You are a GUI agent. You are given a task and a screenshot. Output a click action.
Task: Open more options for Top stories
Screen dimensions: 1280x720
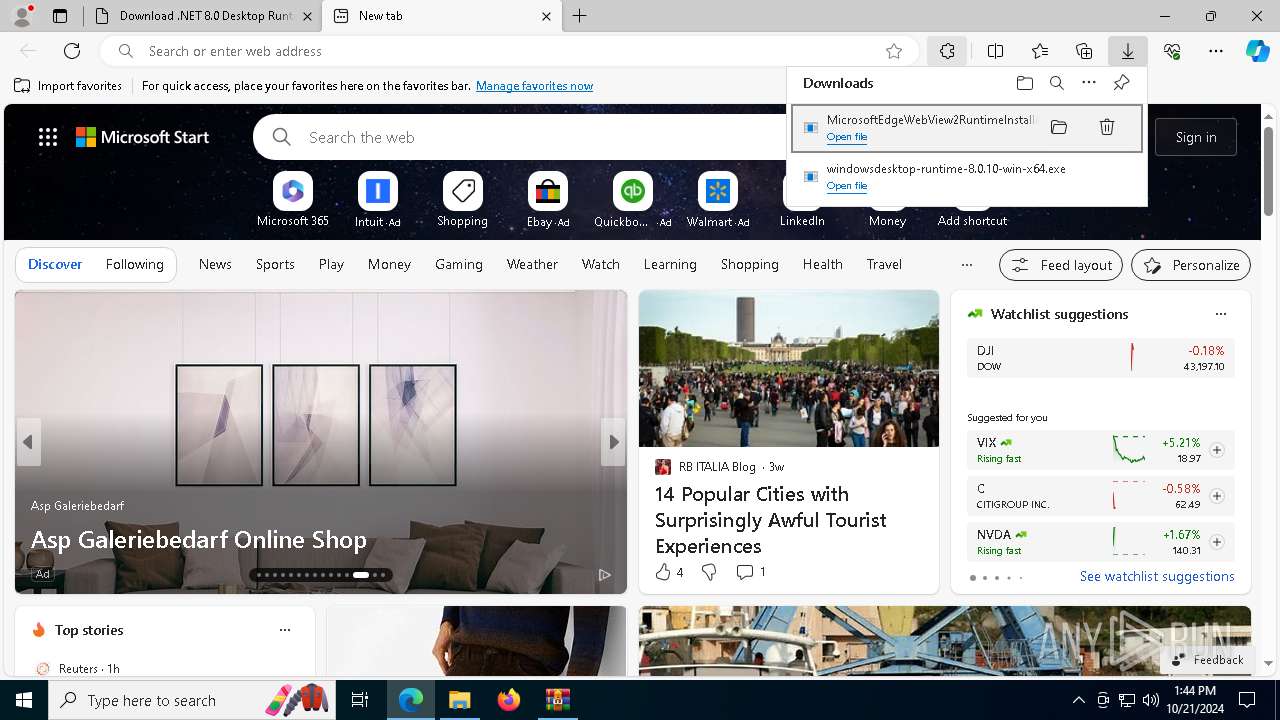(x=285, y=630)
